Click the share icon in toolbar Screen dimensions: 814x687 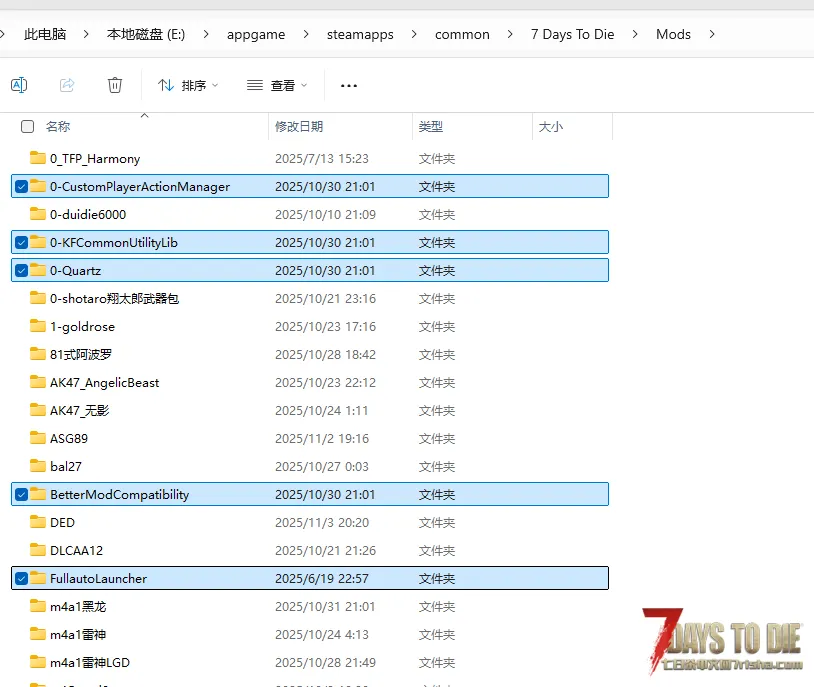click(x=67, y=85)
